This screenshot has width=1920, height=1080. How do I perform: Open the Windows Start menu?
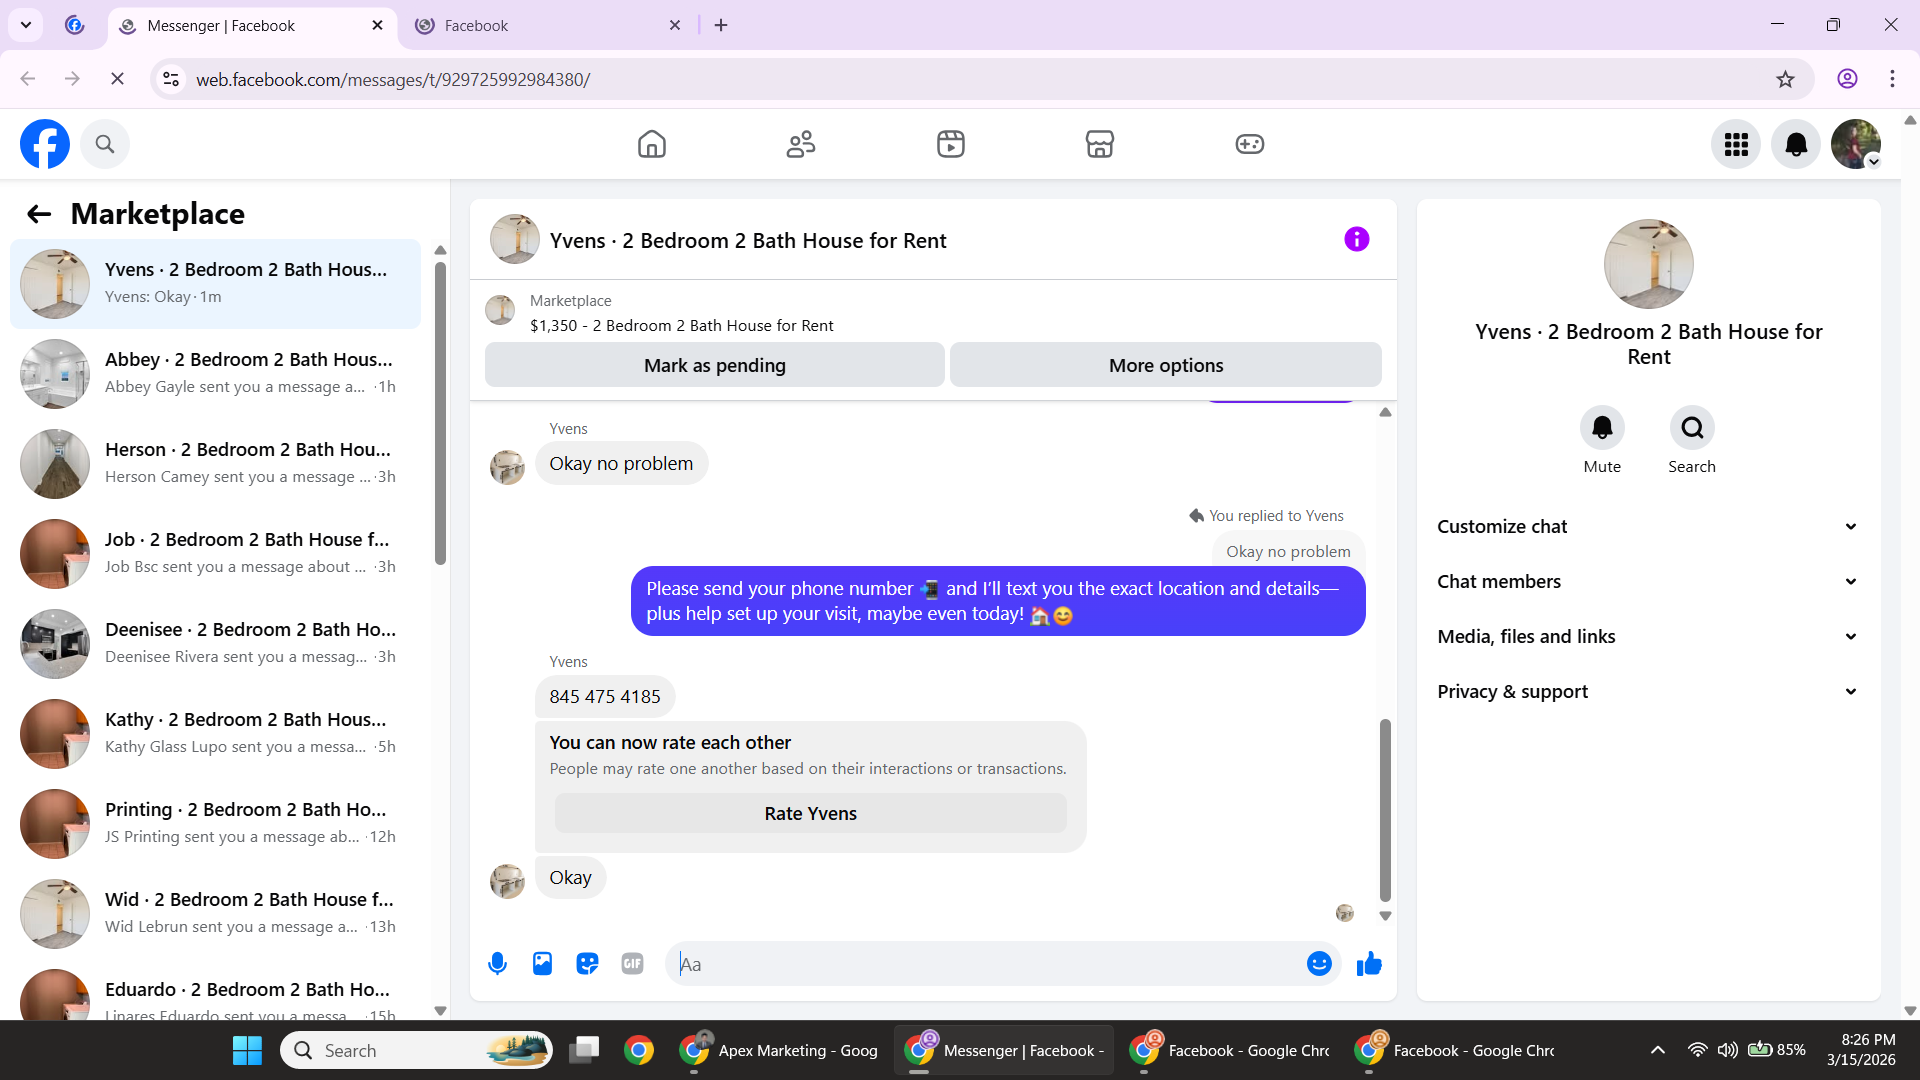247,1050
